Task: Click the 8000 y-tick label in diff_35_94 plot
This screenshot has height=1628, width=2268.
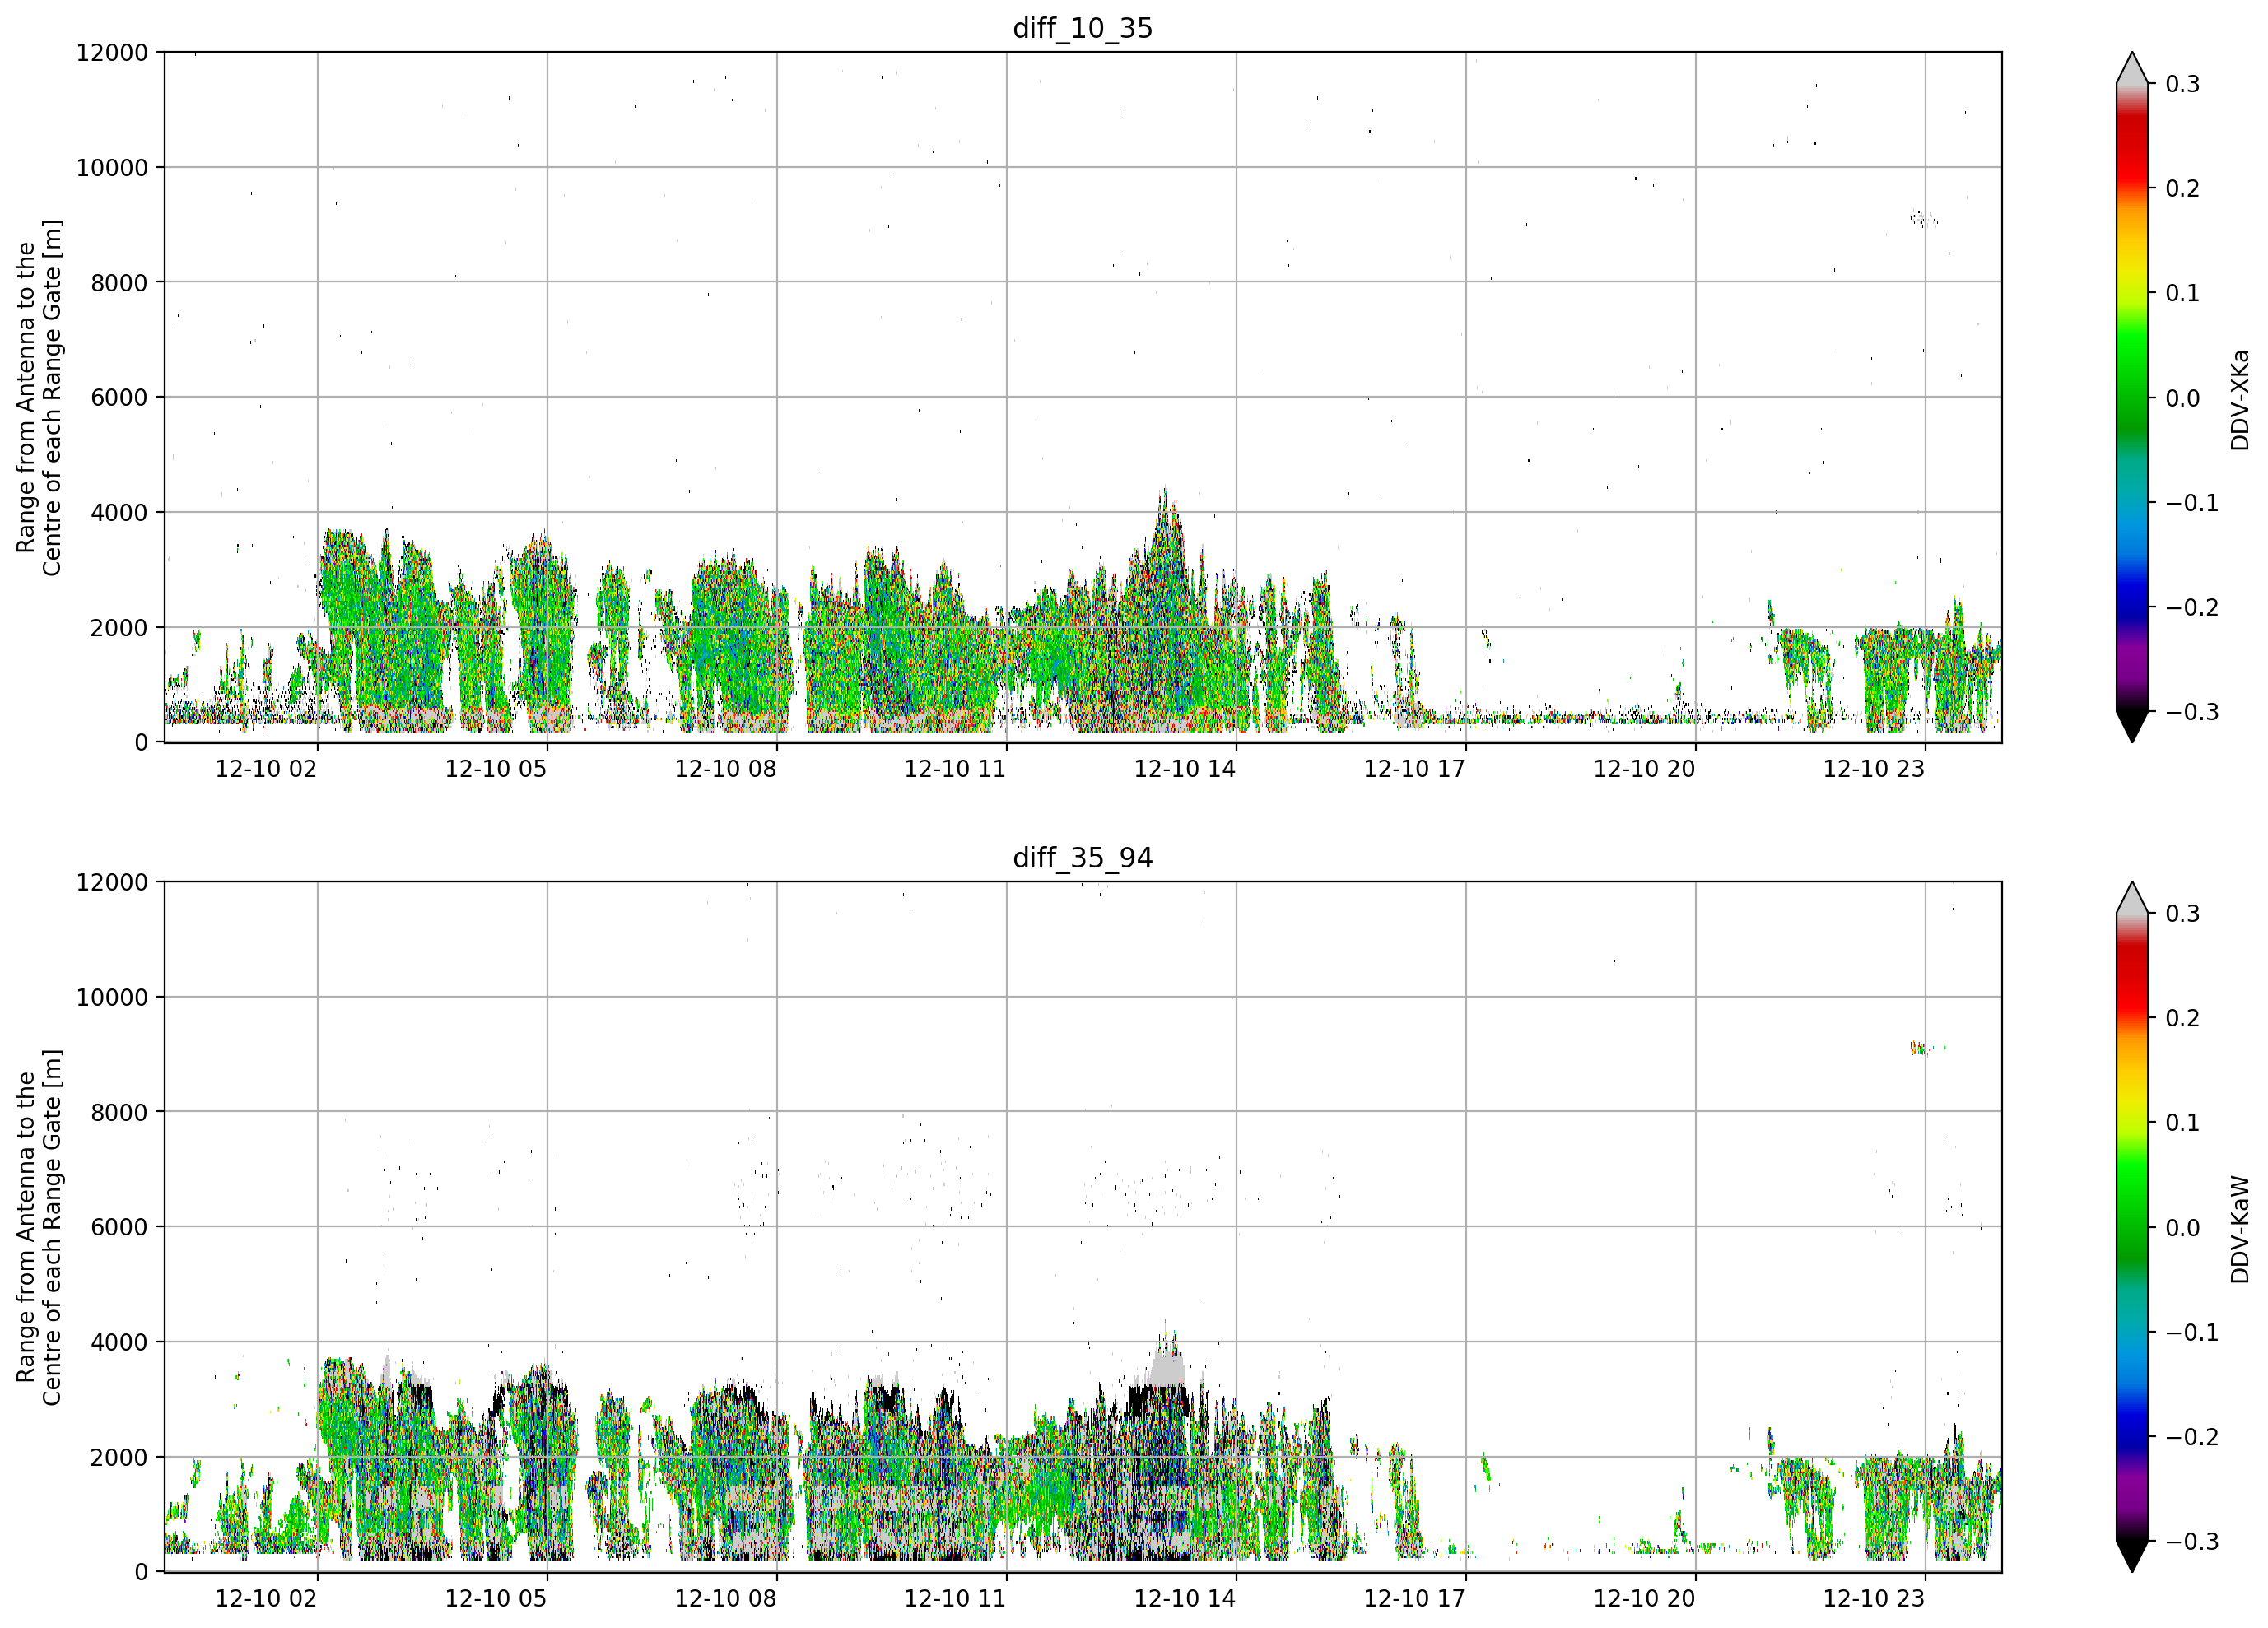Action: point(119,1112)
